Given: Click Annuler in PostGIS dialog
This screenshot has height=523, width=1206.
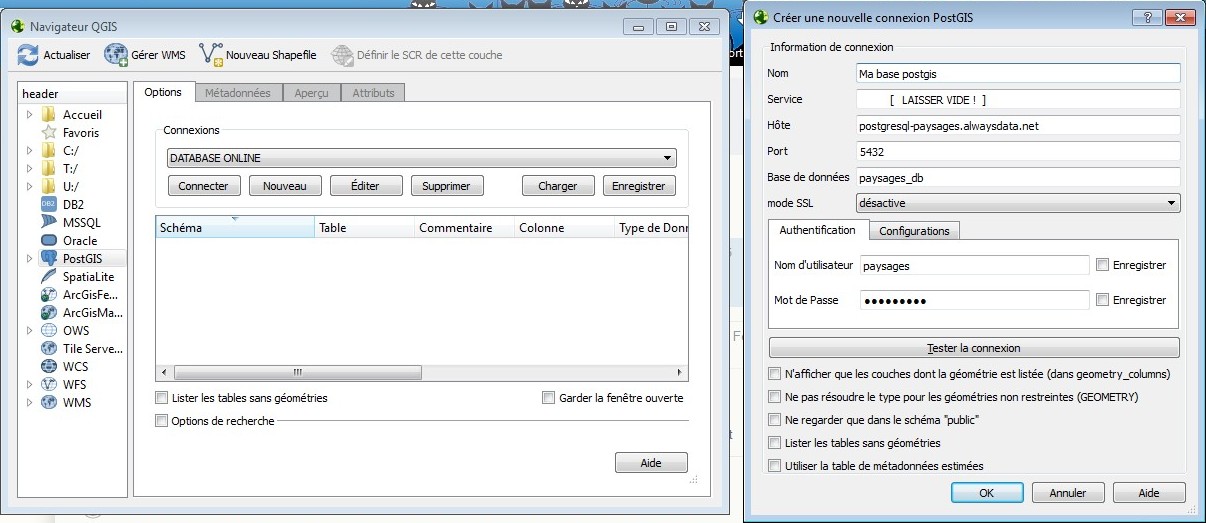Looking at the screenshot, I should [1067, 493].
